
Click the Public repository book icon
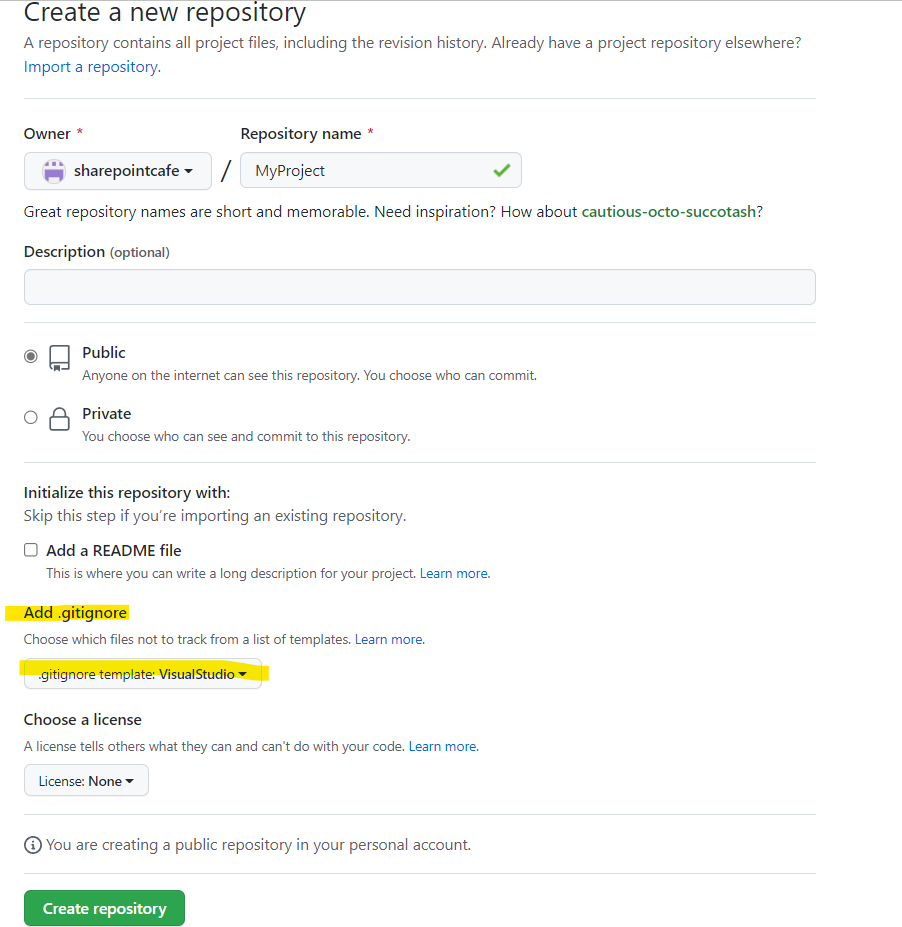pos(59,358)
